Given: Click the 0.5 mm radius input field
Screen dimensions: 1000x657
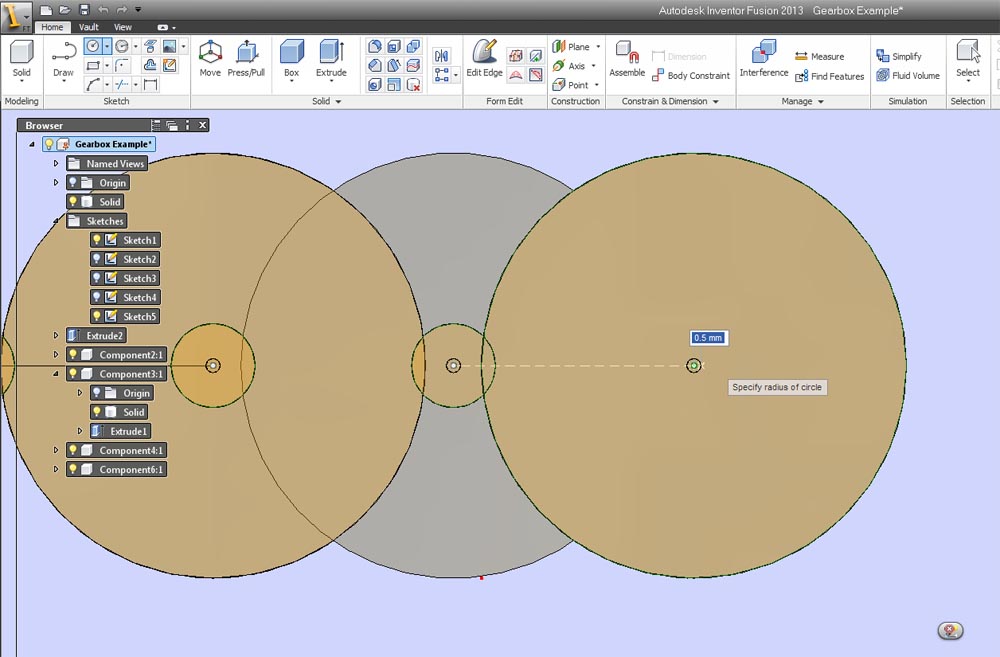Looking at the screenshot, I should point(709,338).
